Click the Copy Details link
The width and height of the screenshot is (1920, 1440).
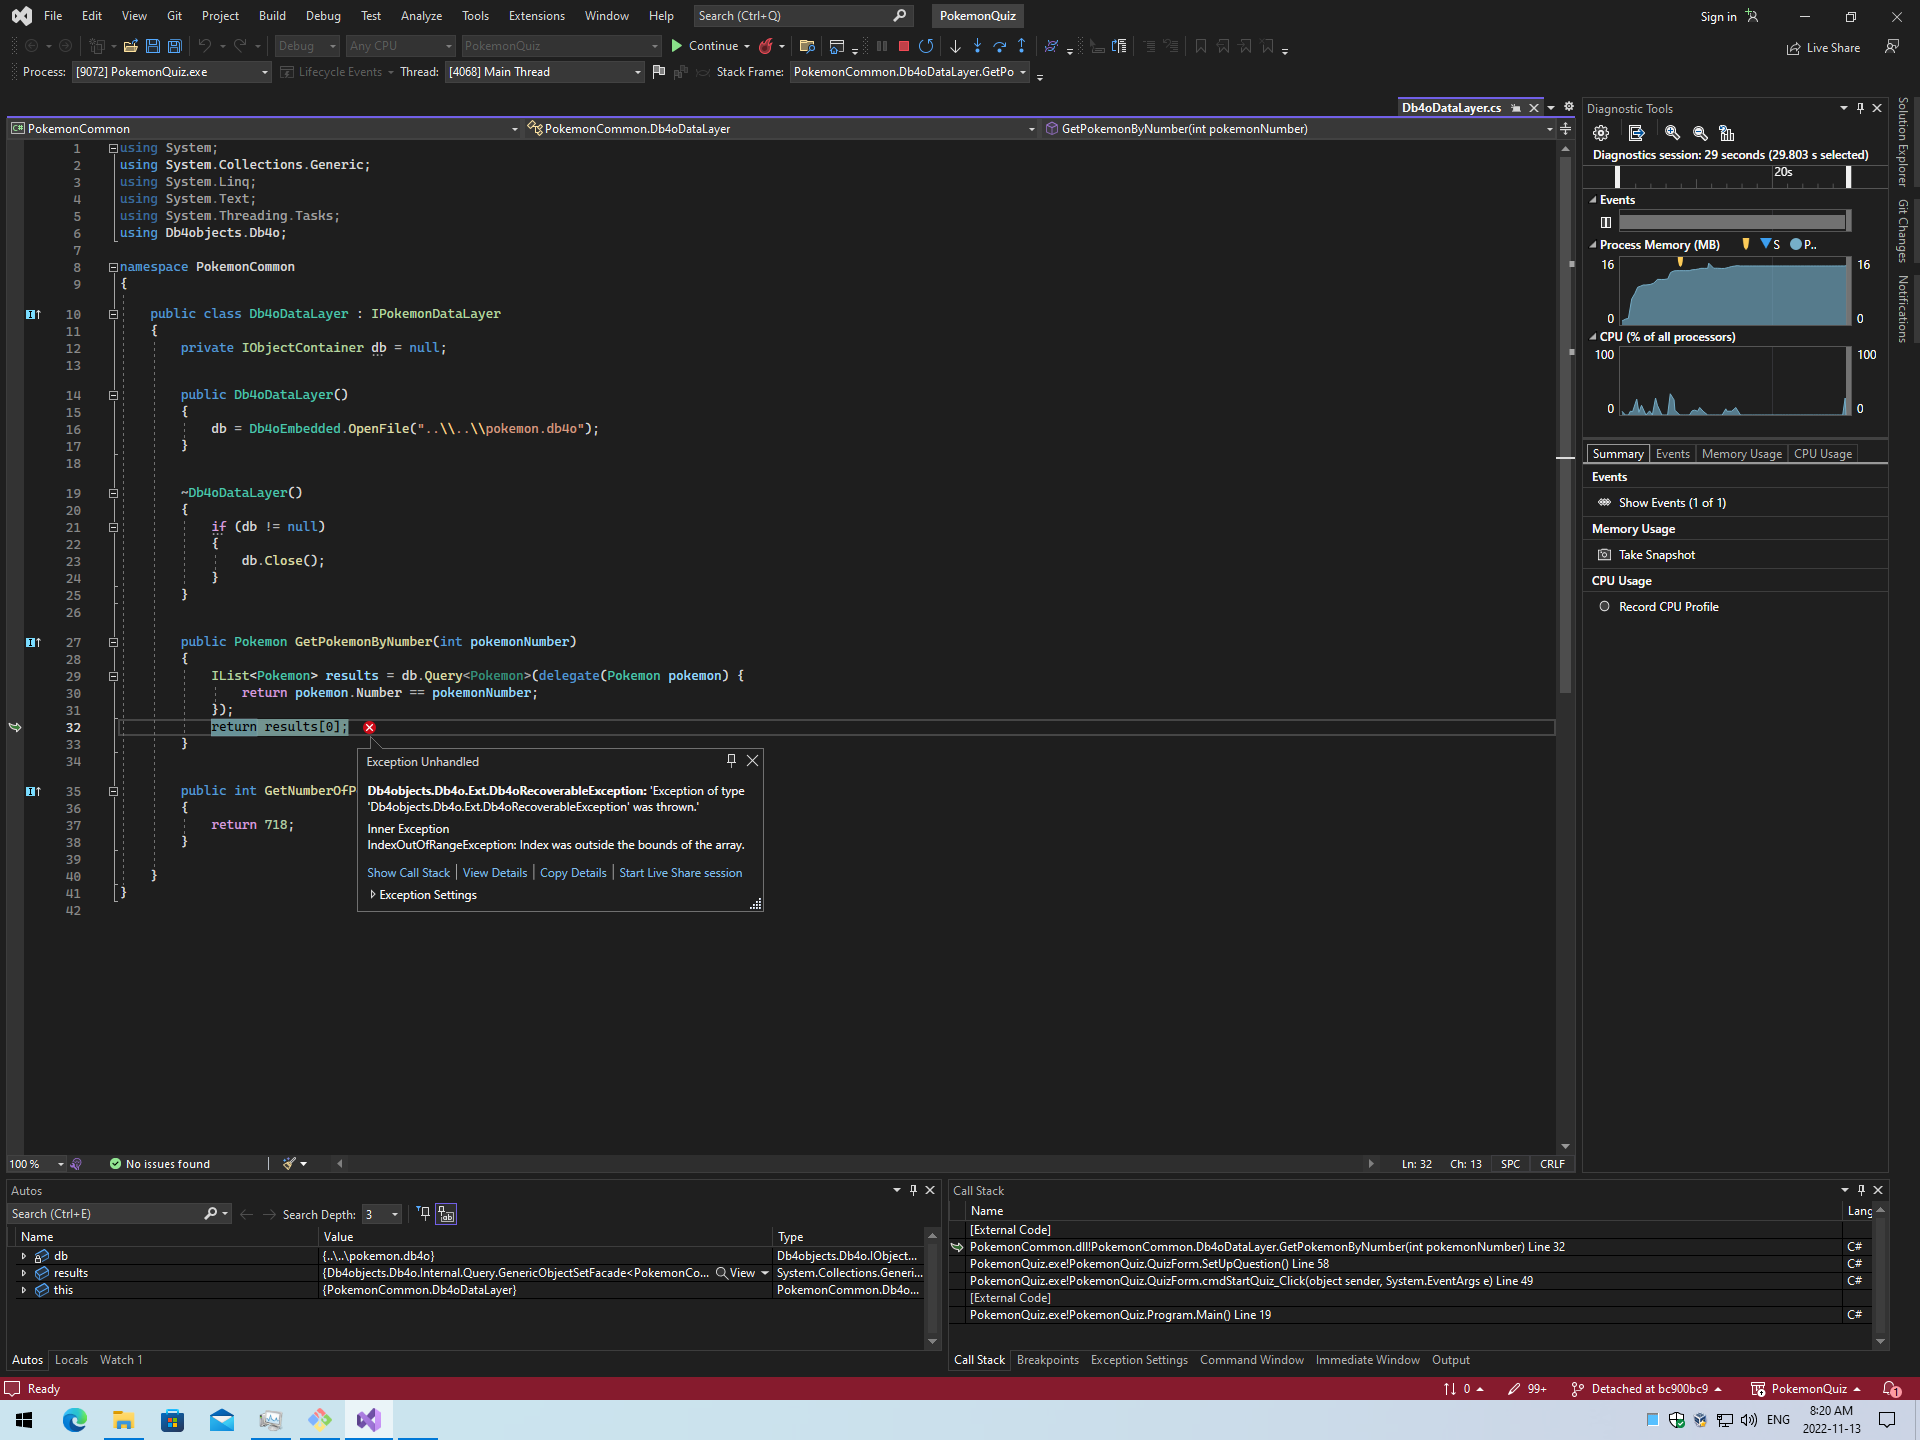pyautogui.click(x=573, y=873)
